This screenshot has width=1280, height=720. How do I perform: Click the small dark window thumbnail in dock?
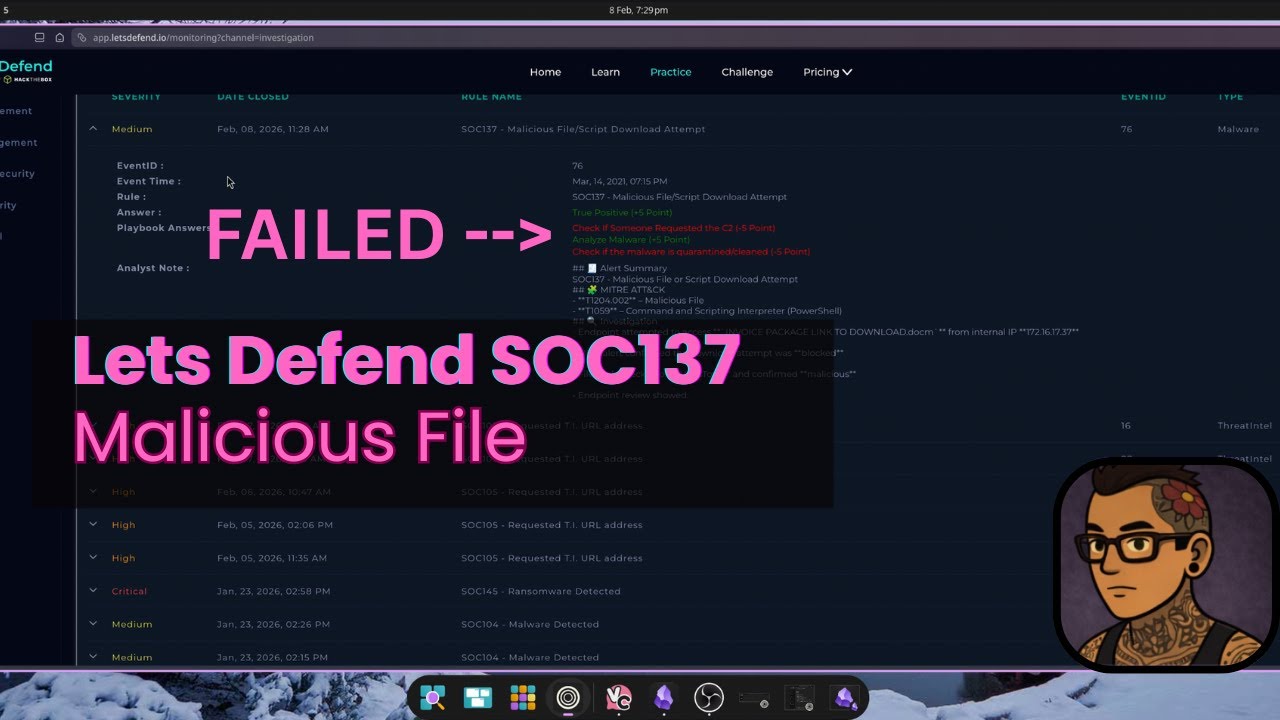pos(753,698)
